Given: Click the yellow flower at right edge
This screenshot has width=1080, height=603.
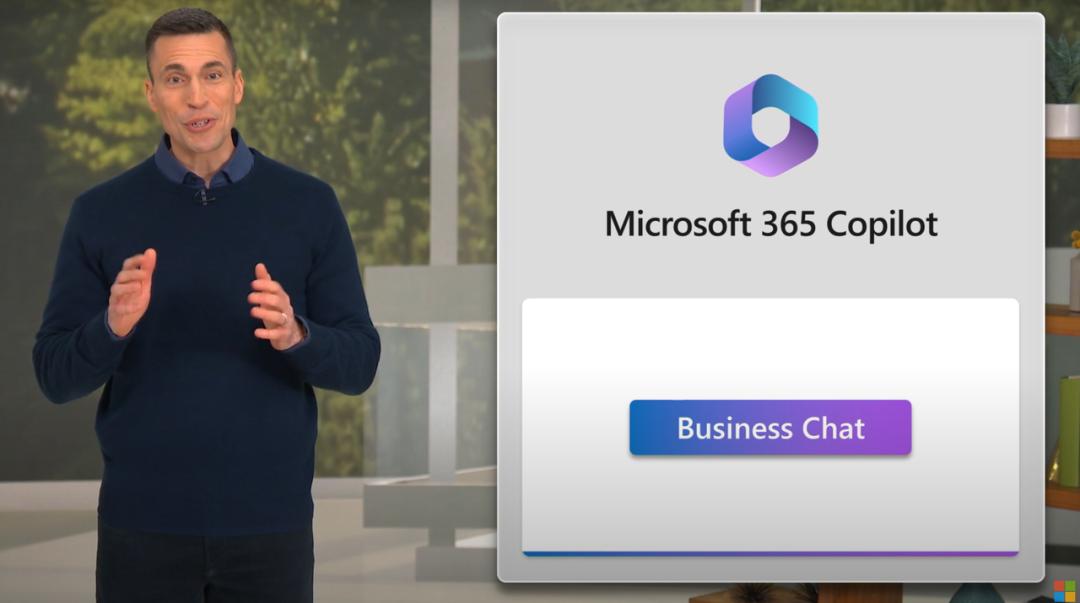Looking at the screenshot, I should click(x=1074, y=239).
